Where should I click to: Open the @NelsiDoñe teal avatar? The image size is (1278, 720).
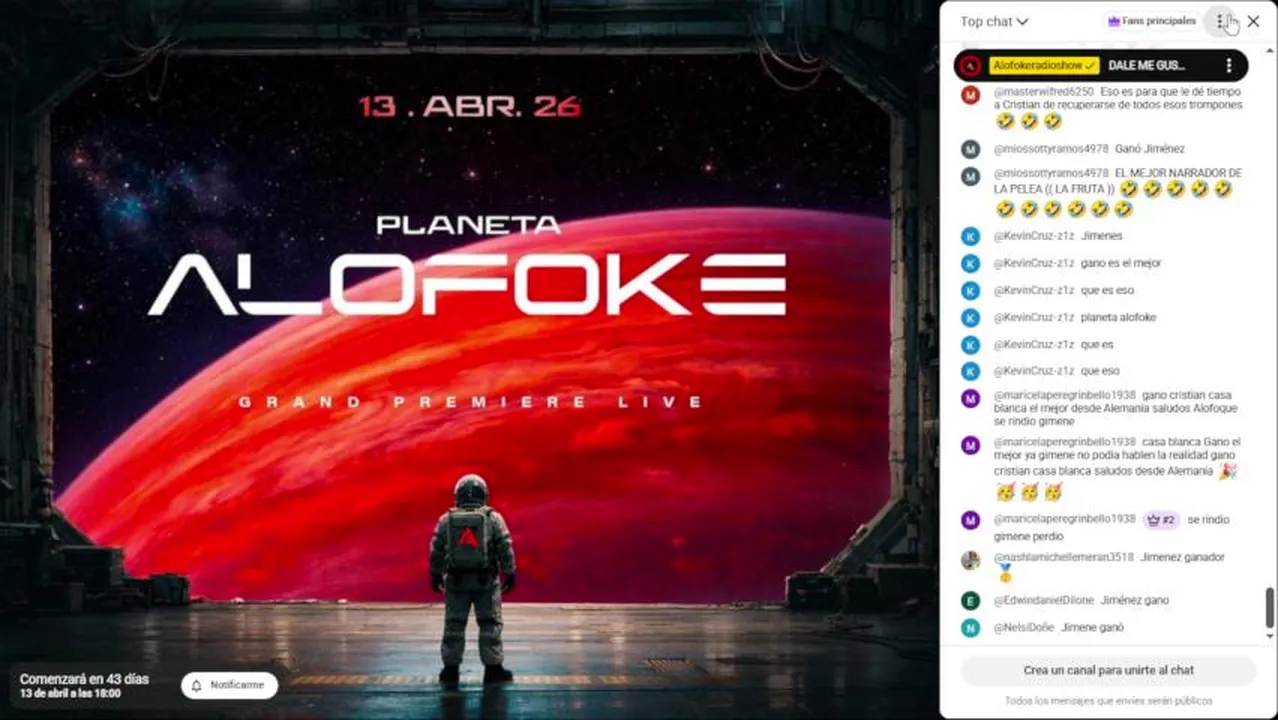pos(970,627)
